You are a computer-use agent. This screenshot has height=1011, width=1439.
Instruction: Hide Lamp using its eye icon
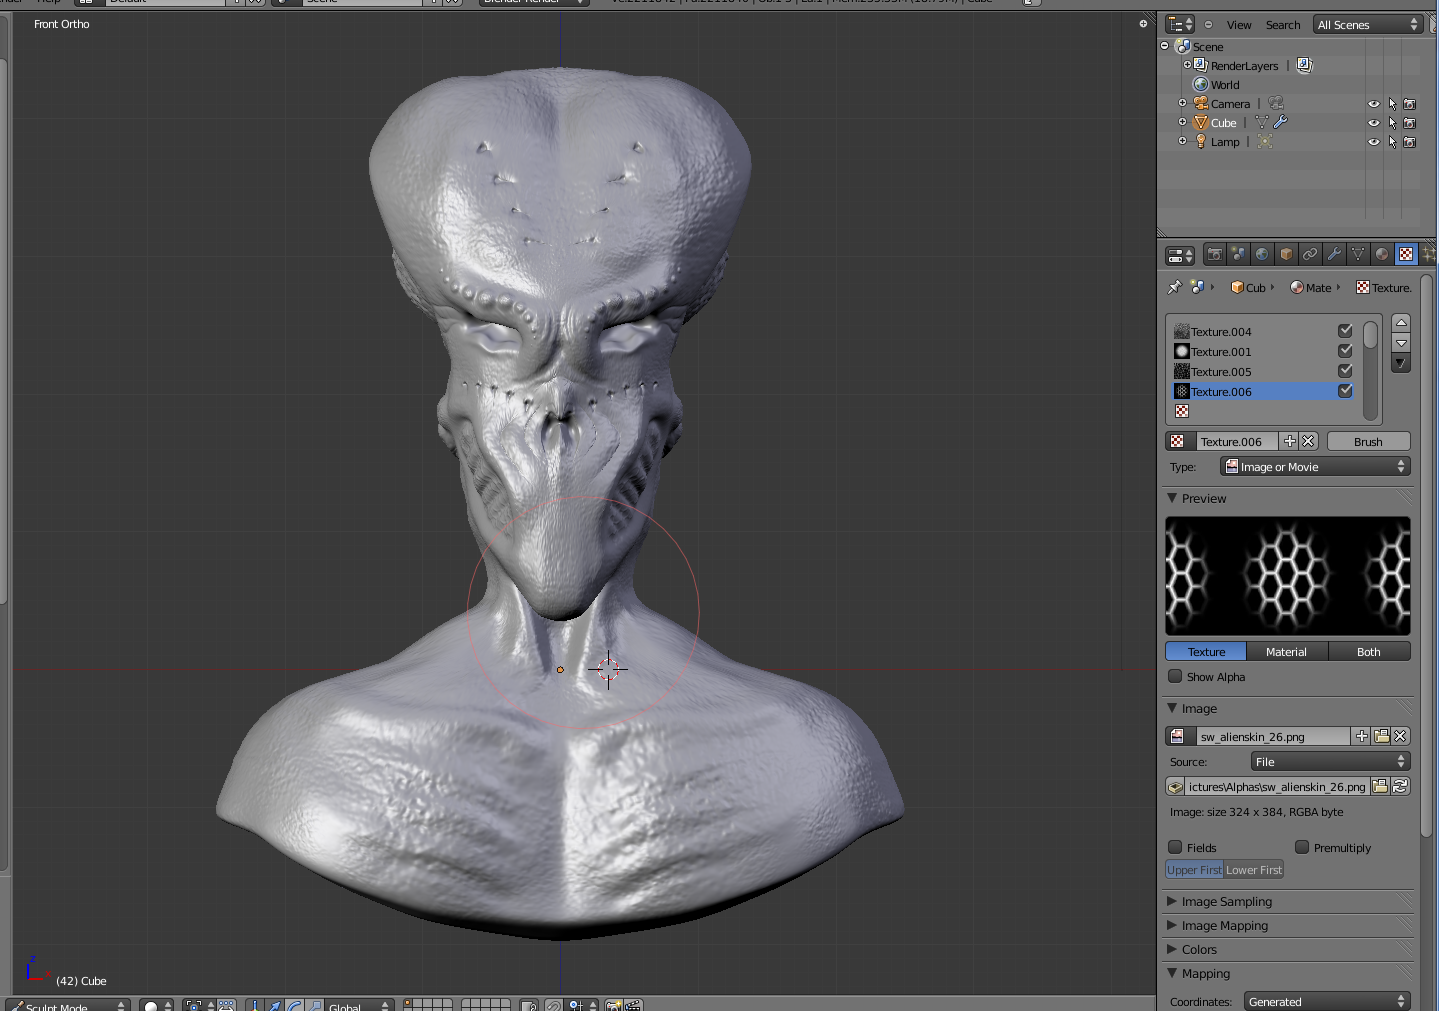coord(1374,142)
